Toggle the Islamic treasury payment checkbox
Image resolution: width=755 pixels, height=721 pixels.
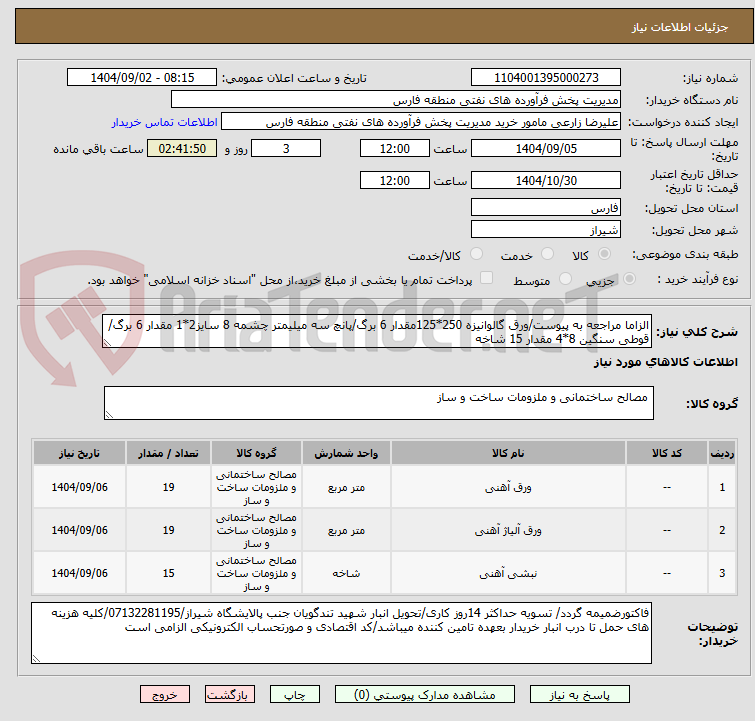coord(486,278)
